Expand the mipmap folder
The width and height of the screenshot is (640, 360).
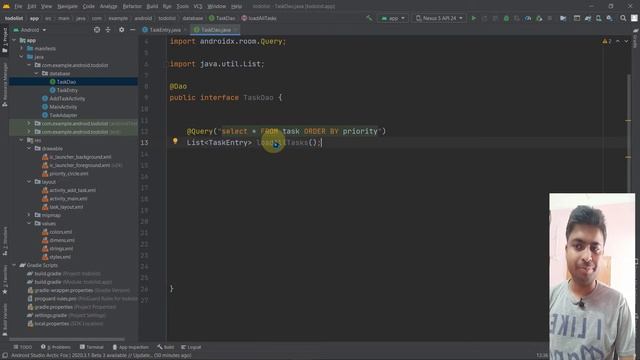[x=29, y=215]
